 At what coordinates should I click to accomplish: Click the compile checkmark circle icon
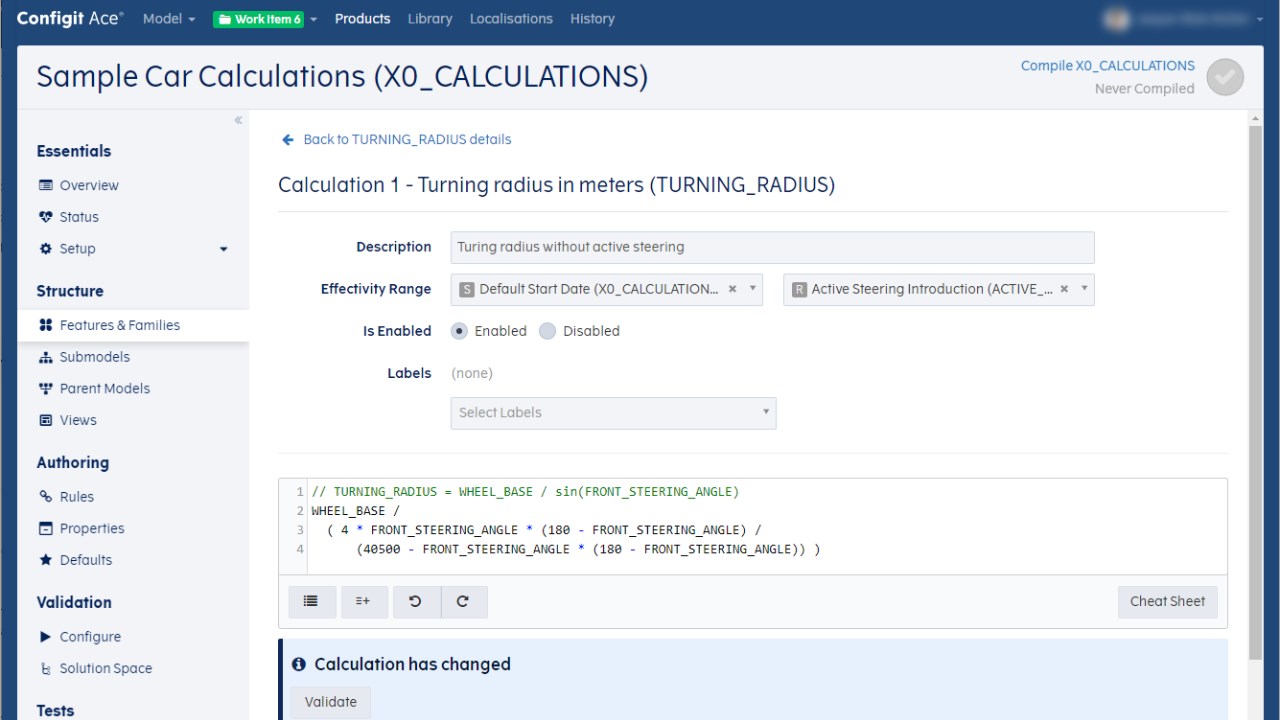pyautogui.click(x=1225, y=77)
